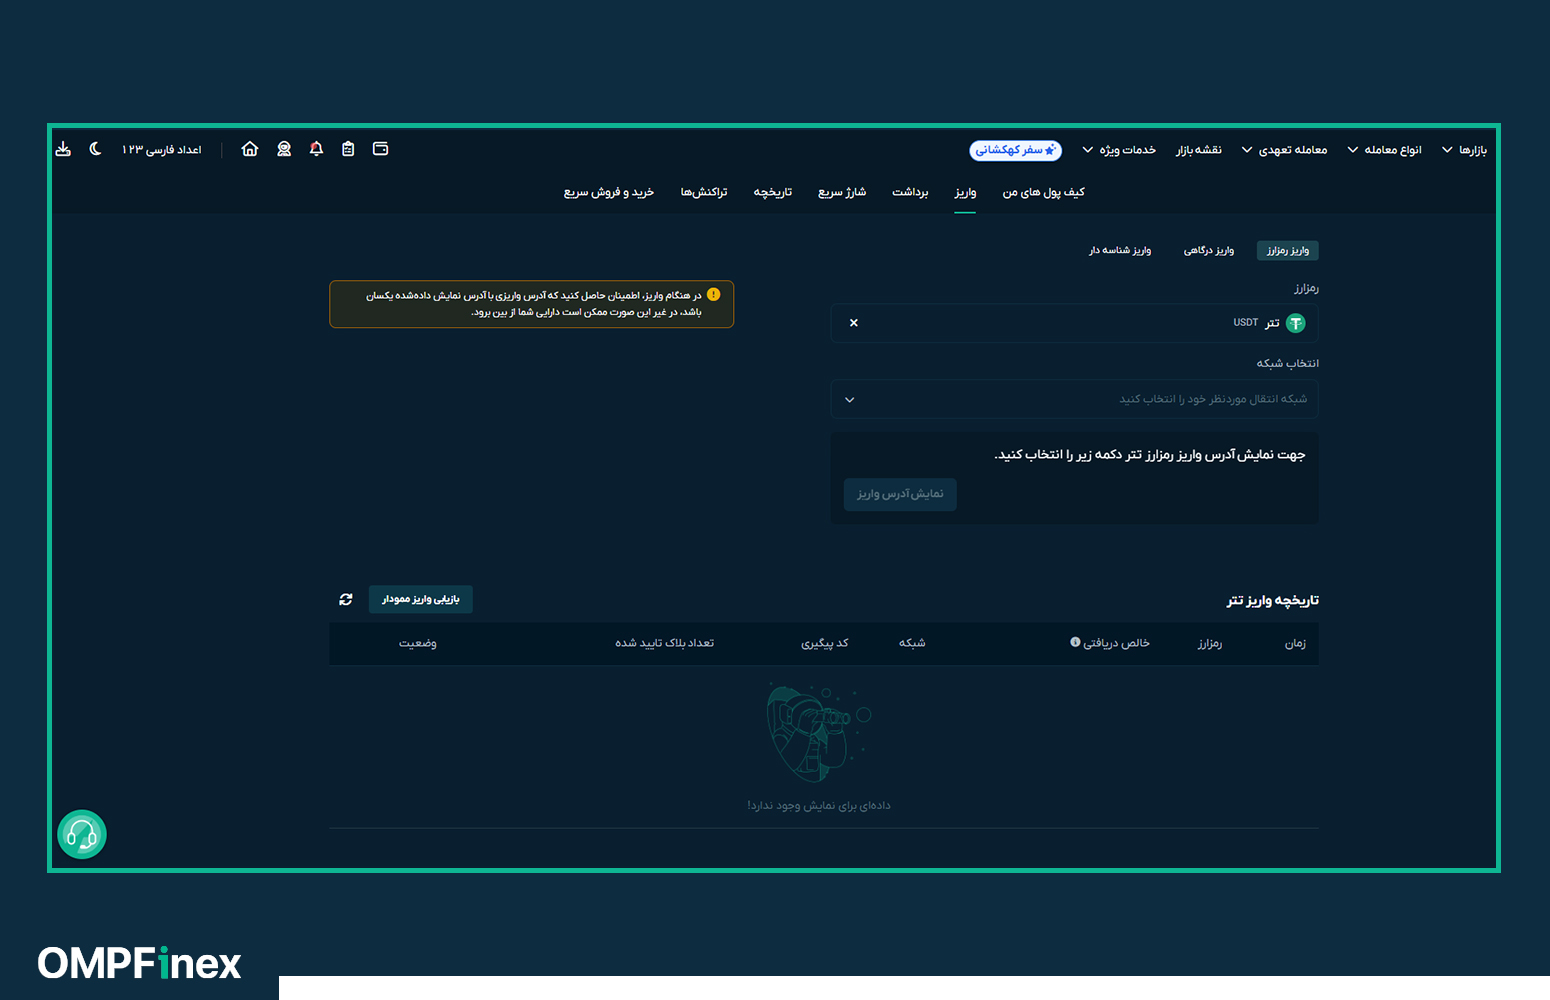Click the شبکه column header
The image size is (1550, 1000).
point(912,643)
